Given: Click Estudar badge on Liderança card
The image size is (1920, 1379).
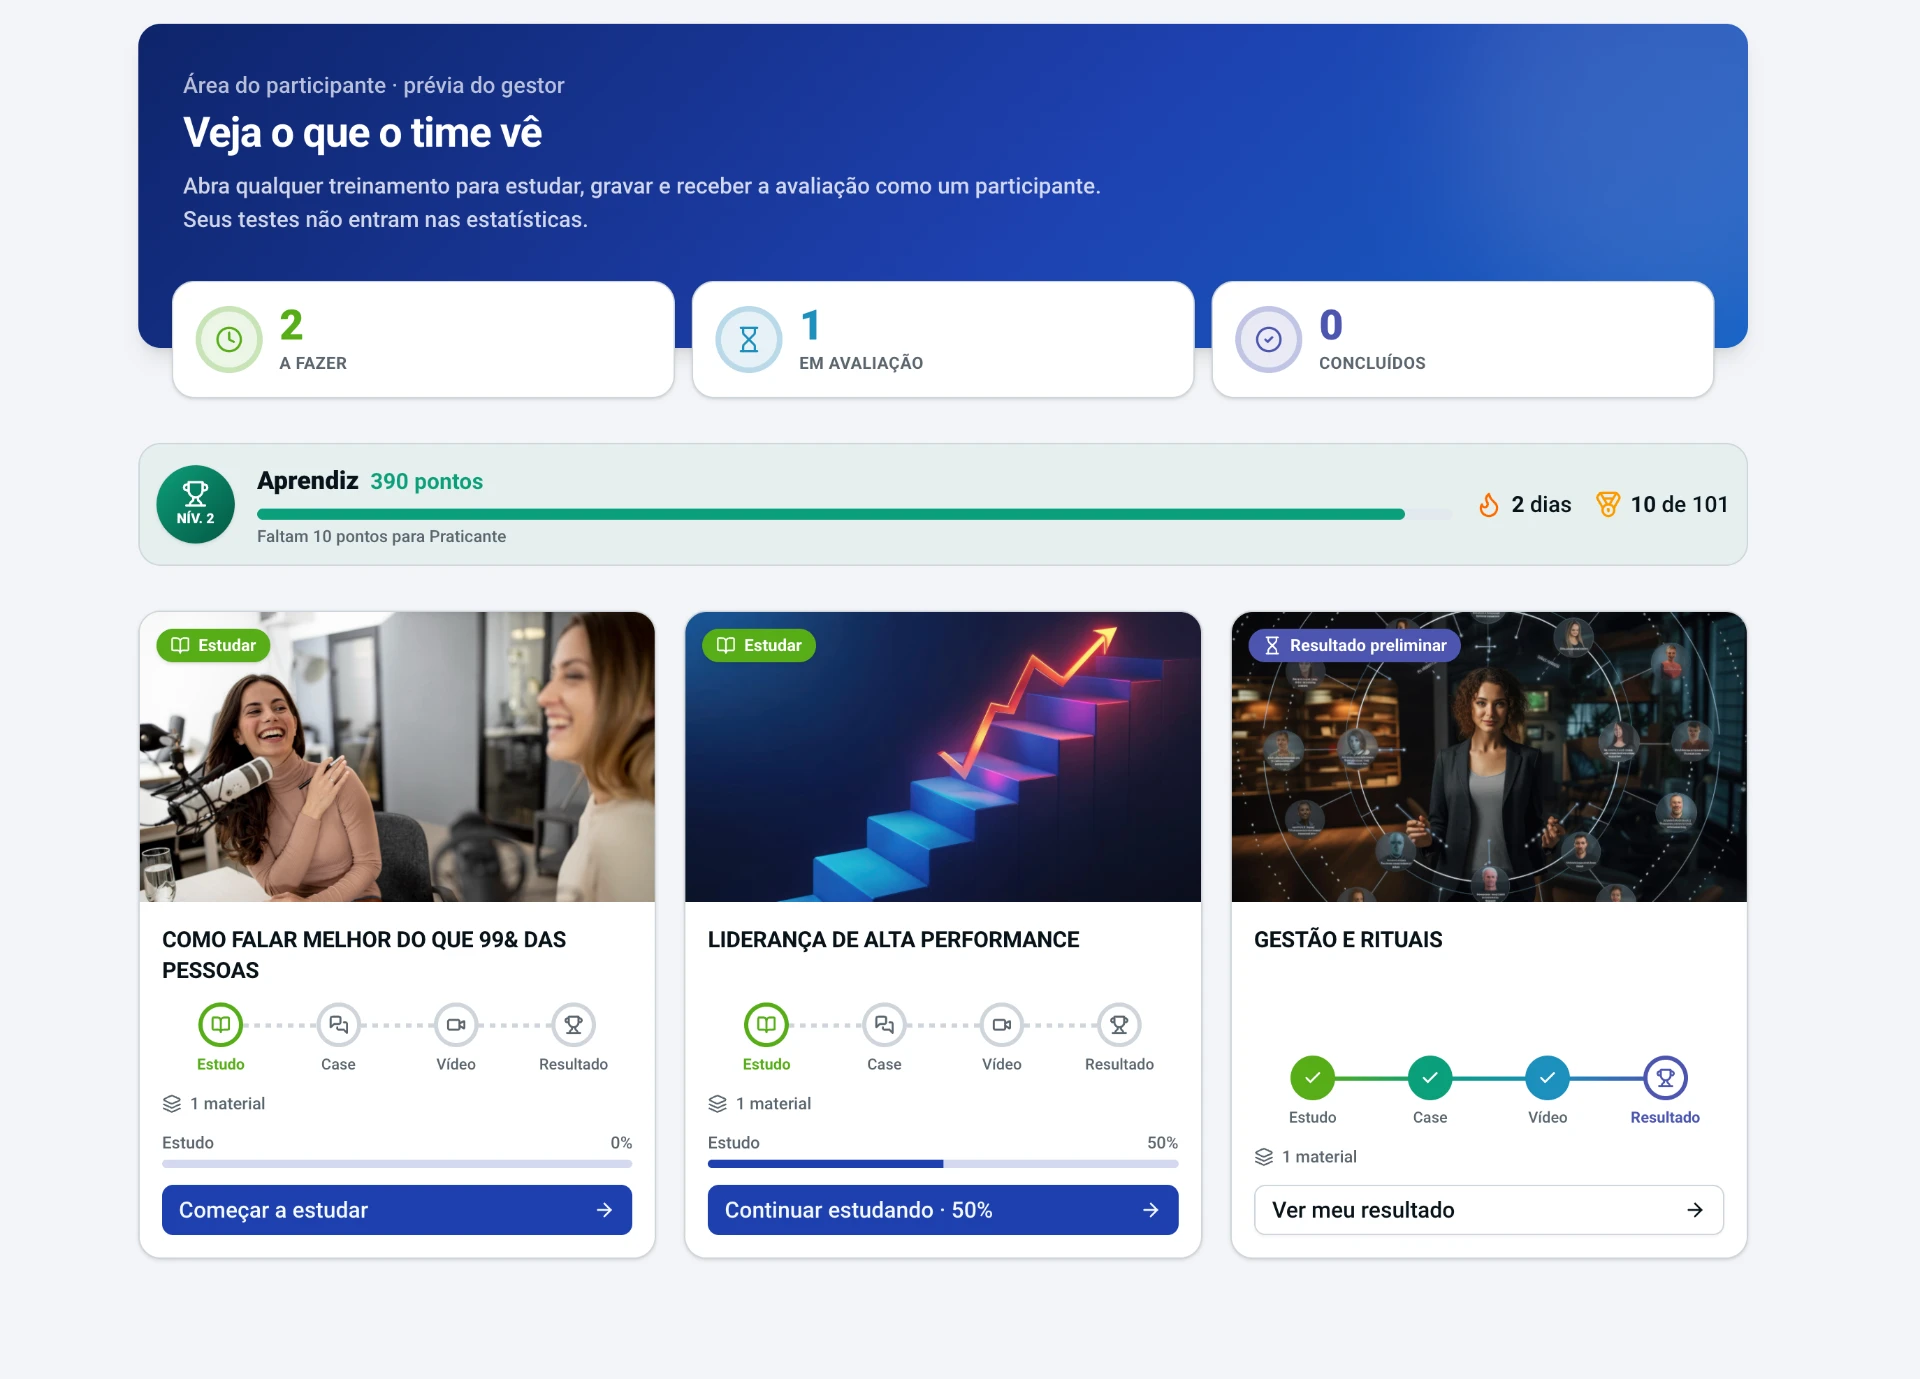Looking at the screenshot, I should pos(759,646).
